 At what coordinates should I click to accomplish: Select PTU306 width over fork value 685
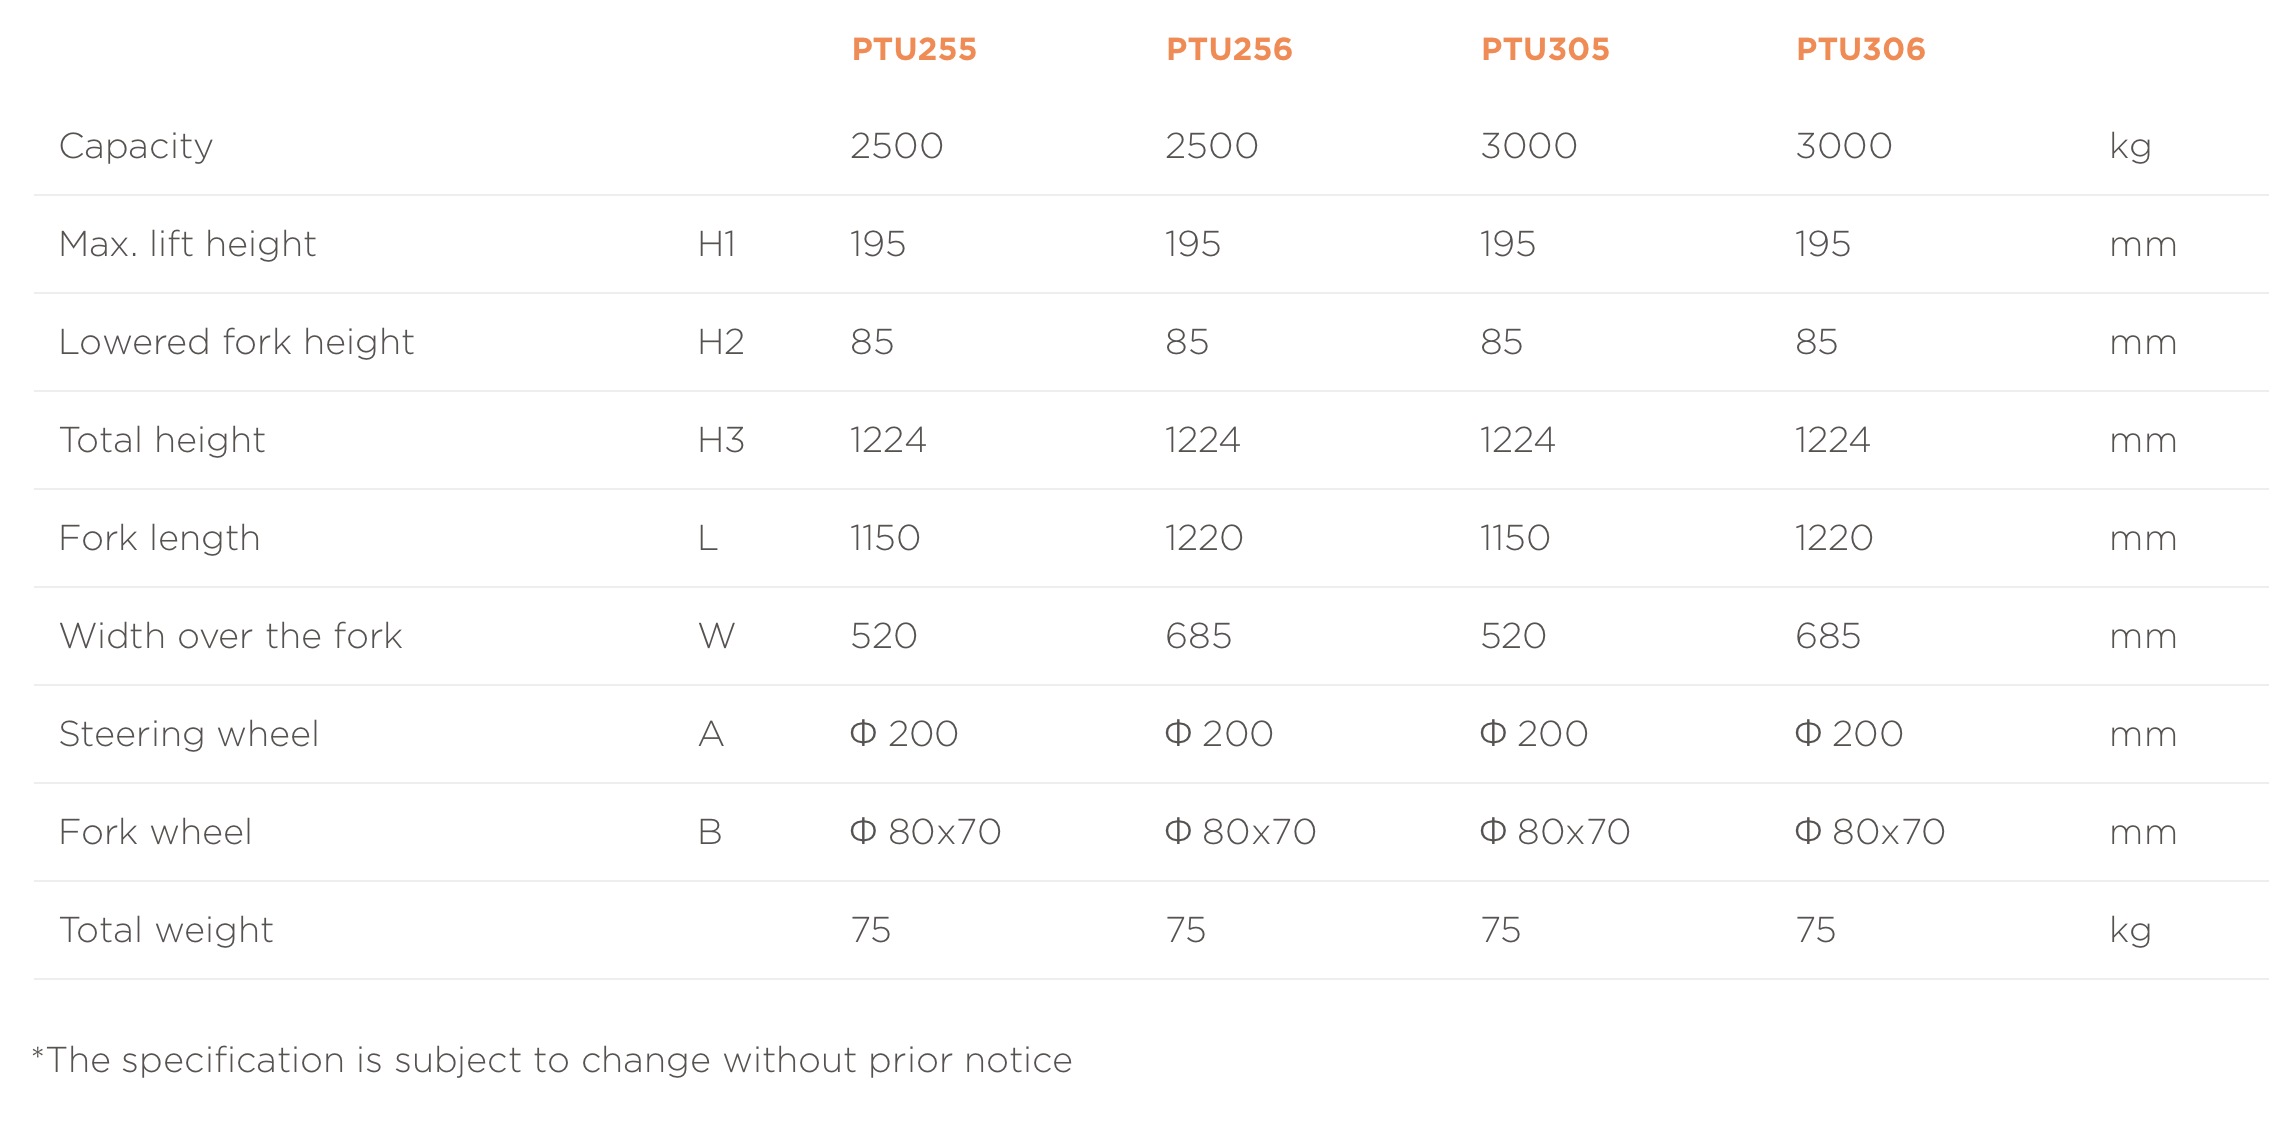[1828, 636]
